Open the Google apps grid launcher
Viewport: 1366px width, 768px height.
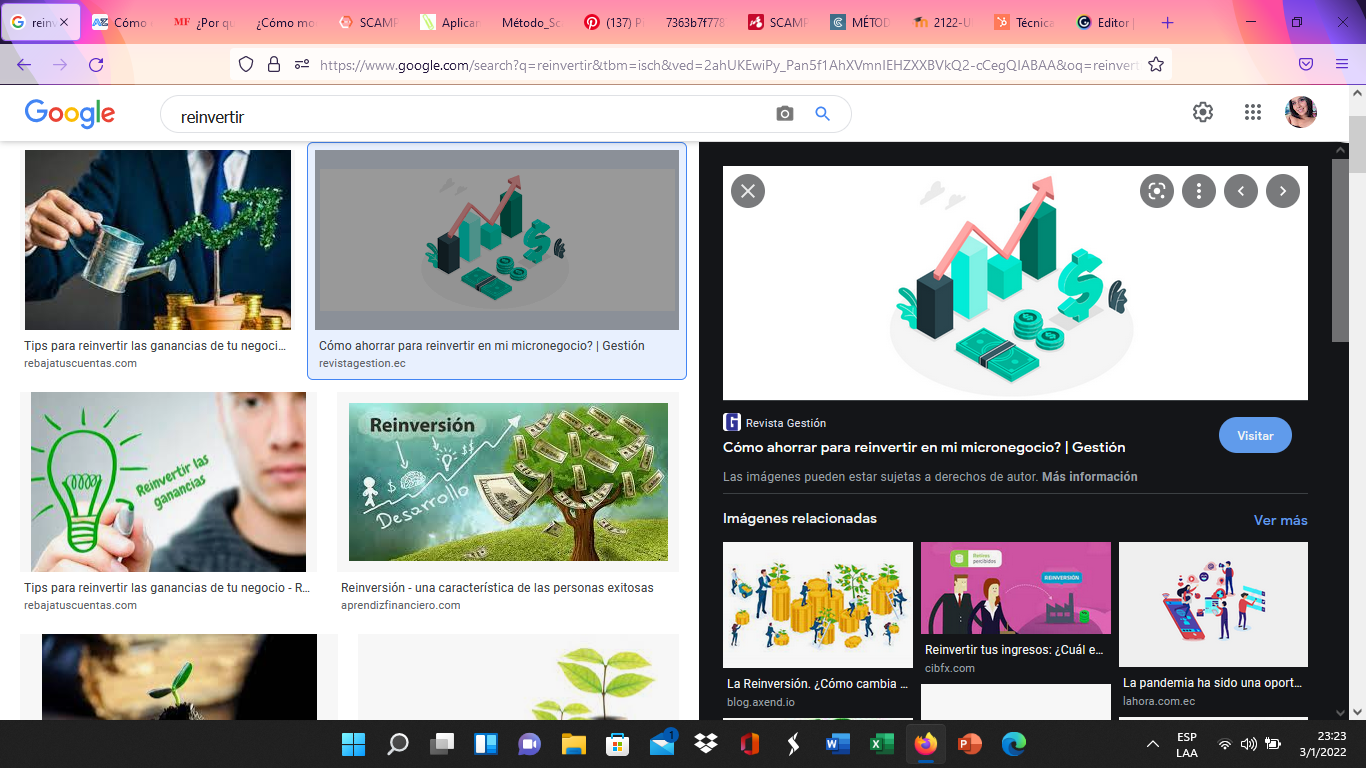[x=1252, y=112]
